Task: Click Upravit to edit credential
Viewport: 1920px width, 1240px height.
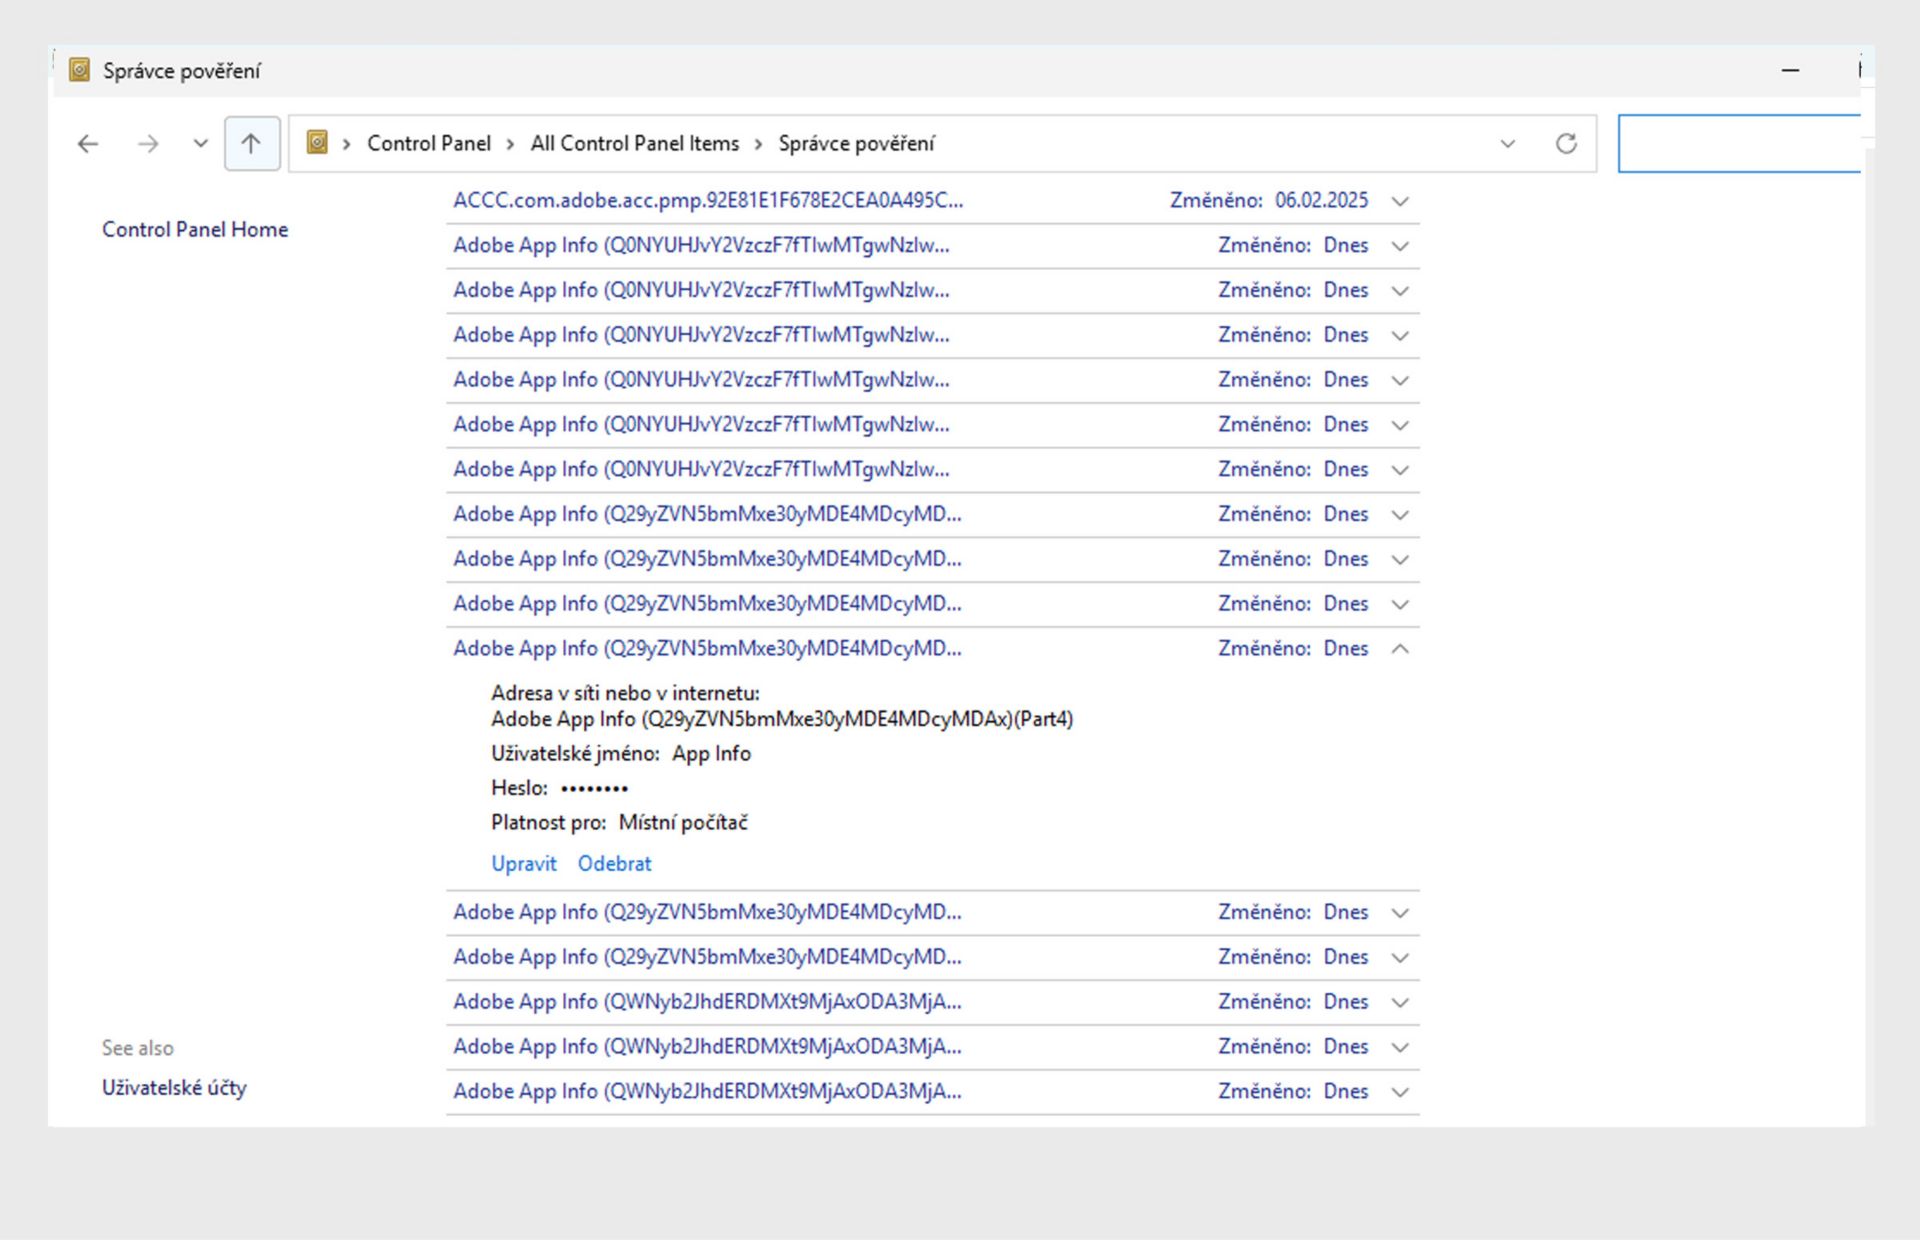Action: click(523, 864)
